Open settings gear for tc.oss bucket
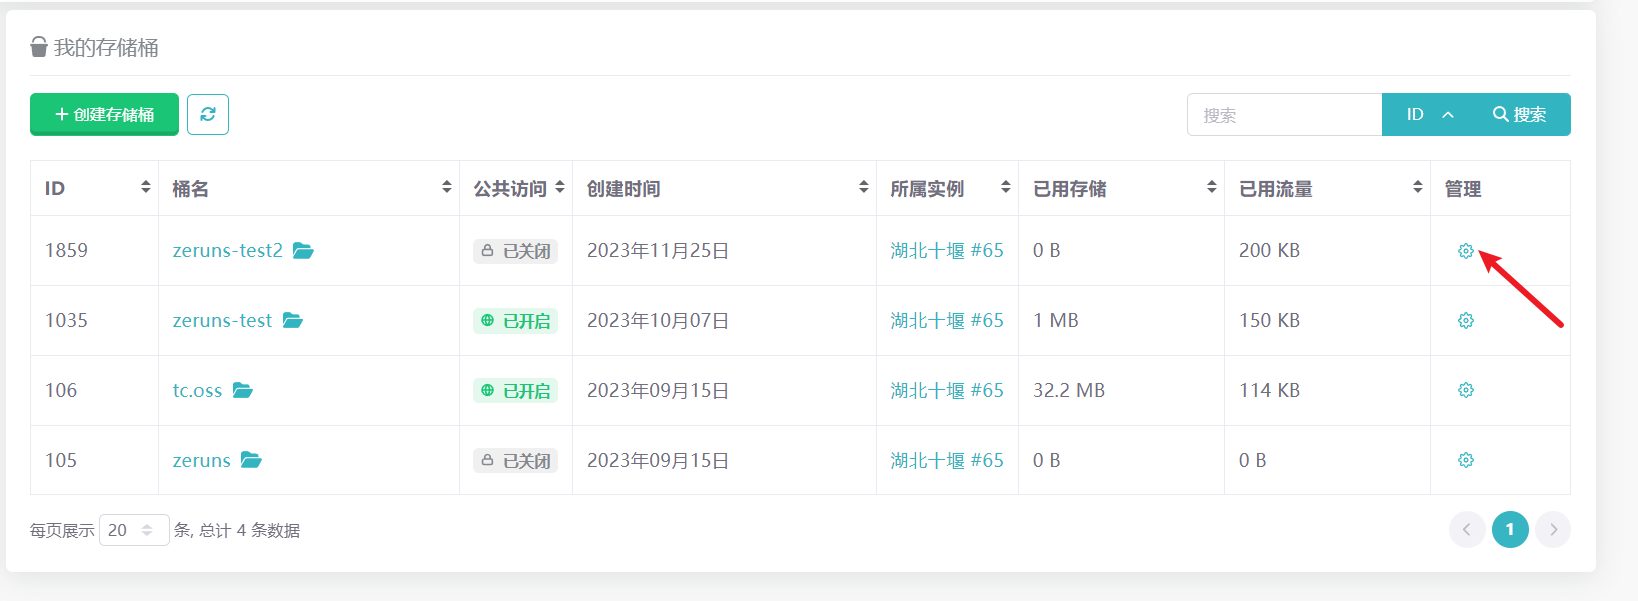Screen dimensions: 1638x601 (x=1466, y=390)
